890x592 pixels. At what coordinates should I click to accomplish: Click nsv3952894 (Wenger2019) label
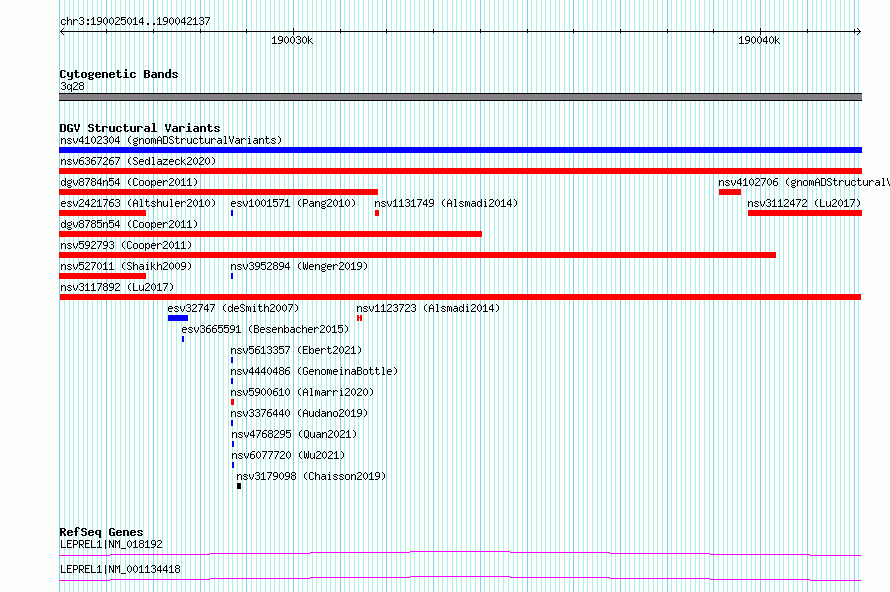coord(299,266)
